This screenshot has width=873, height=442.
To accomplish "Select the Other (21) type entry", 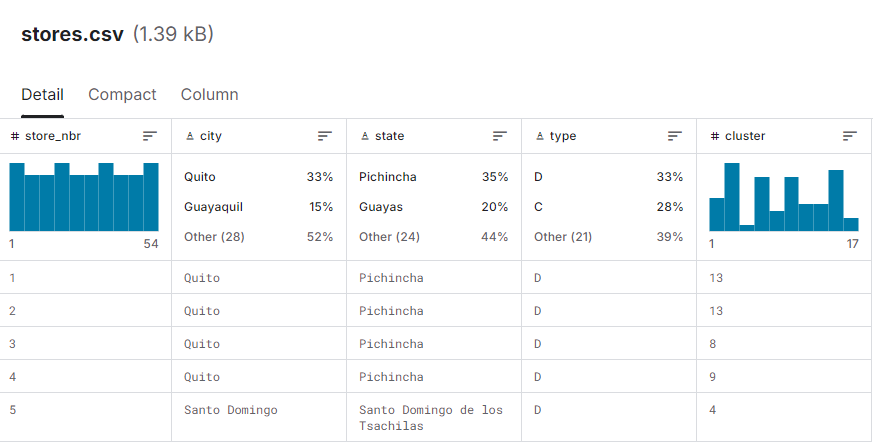I will tap(608, 237).
